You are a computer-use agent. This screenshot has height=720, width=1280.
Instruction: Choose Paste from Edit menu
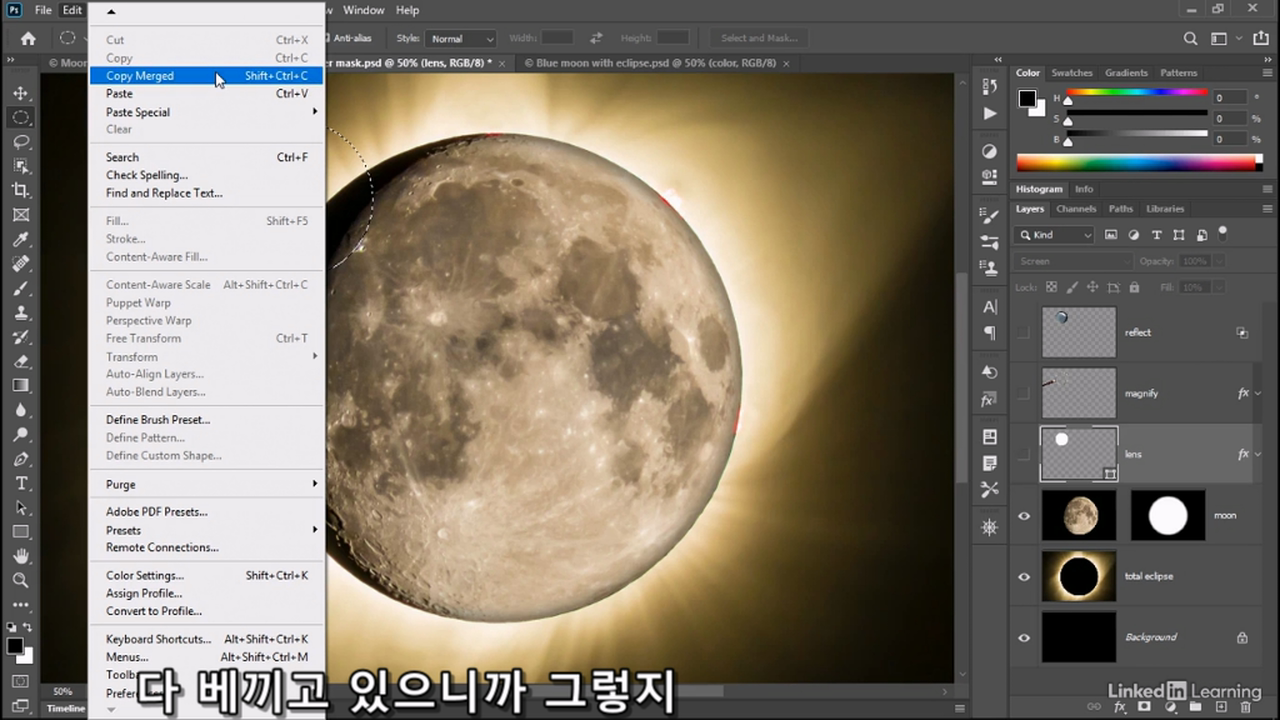click(x=206, y=94)
